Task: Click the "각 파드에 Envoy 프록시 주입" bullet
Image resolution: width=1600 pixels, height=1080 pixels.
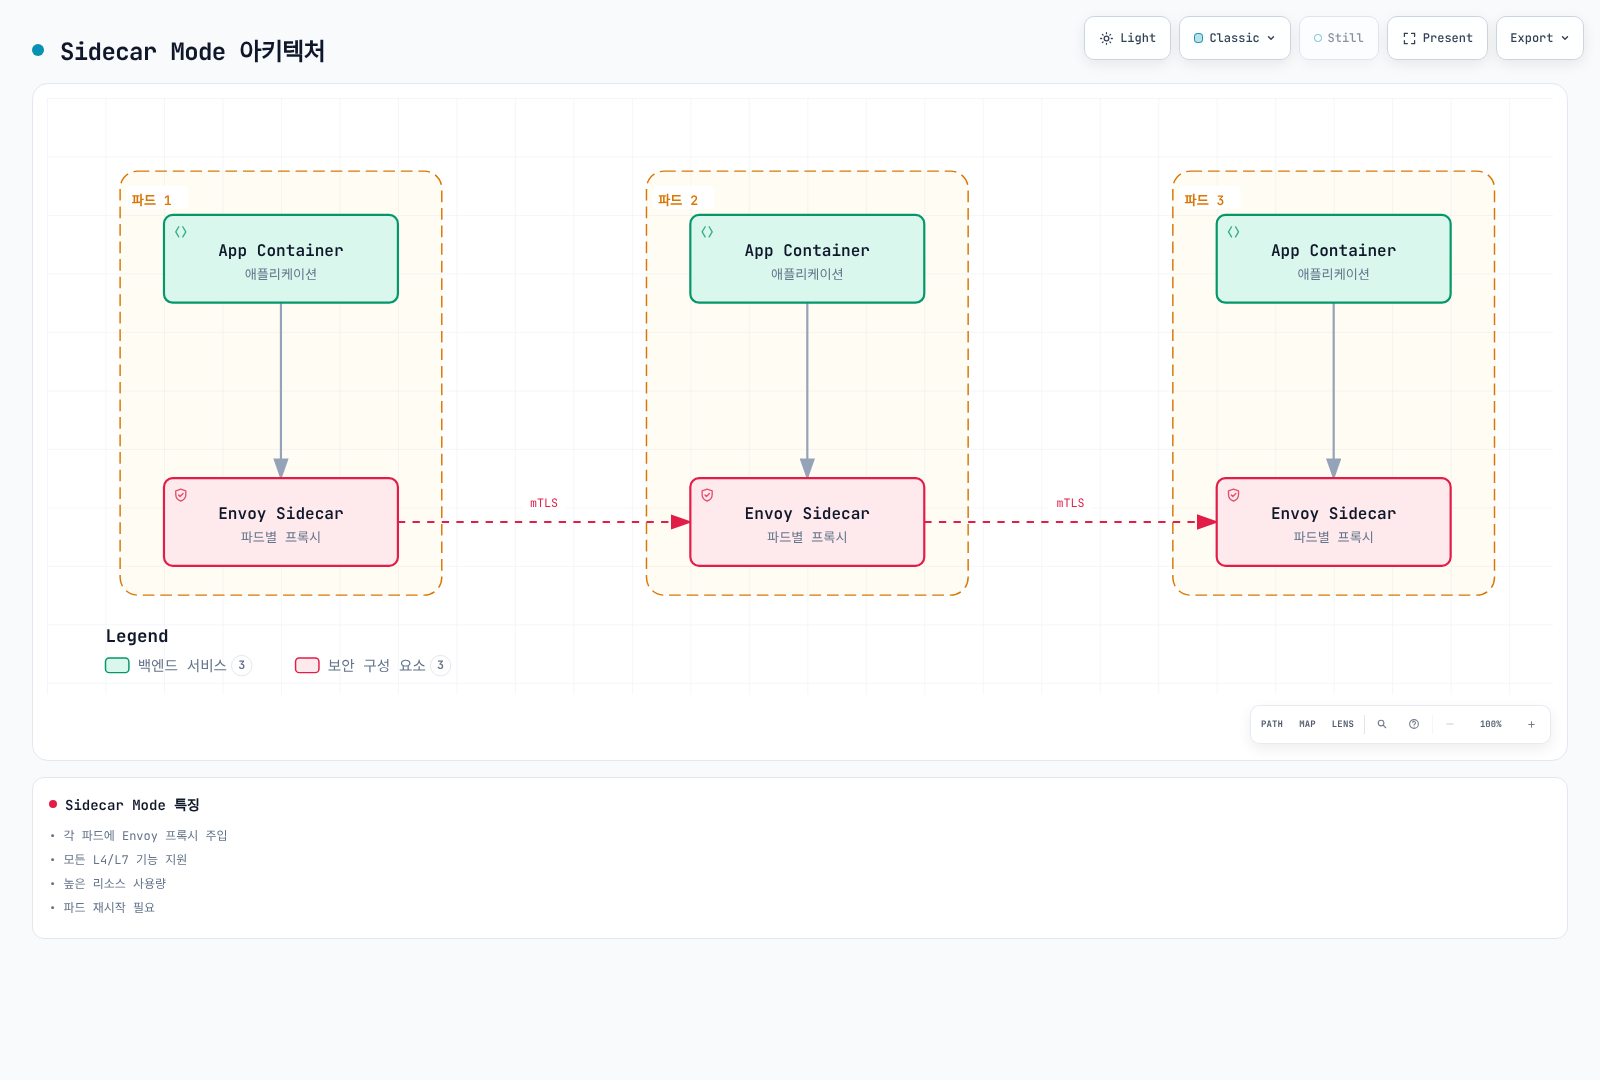Action: click(x=146, y=835)
